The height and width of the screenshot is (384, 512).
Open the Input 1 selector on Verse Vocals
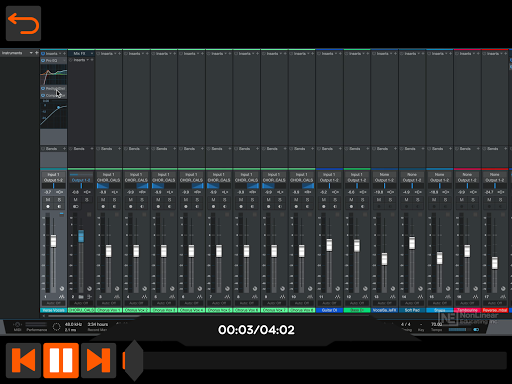[x=53, y=174]
